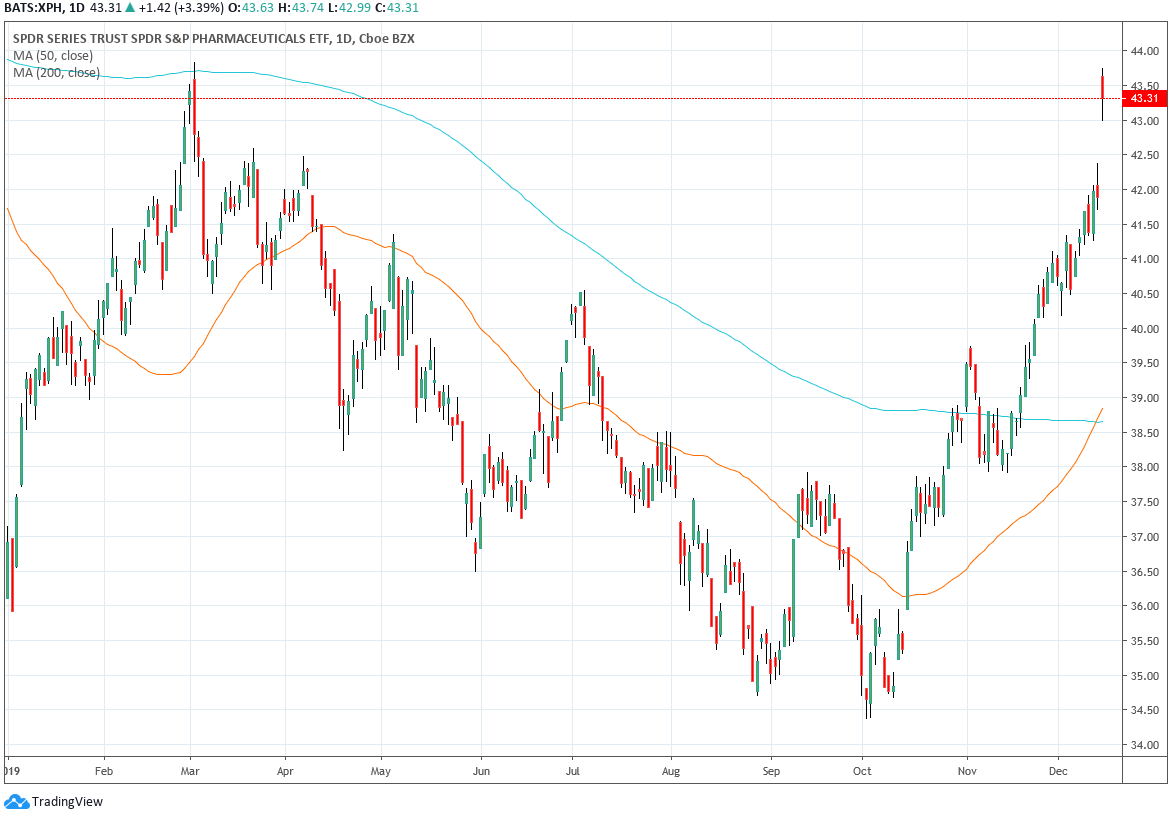The width and height of the screenshot is (1173, 817).
Task: Click the MA (200, close) indicator label
Action: click(x=56, y=73)
